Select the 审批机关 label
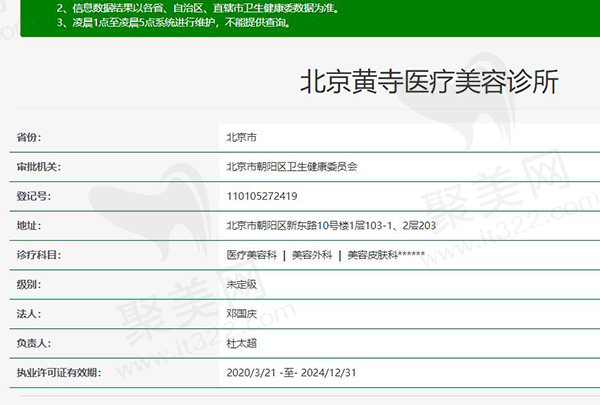600x405 pixels. (x=39, y=167)
